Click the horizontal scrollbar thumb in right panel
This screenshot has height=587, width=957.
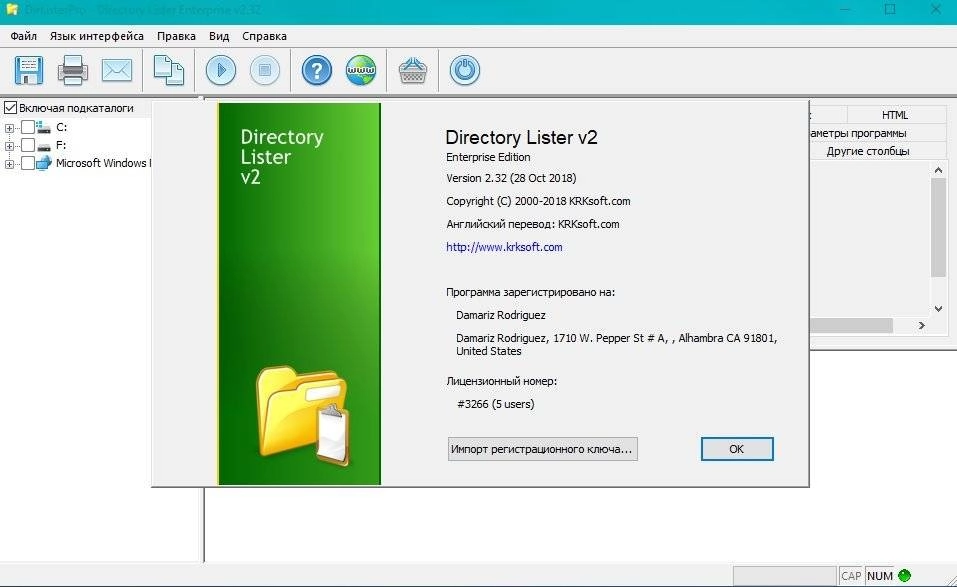coord(851,326)
